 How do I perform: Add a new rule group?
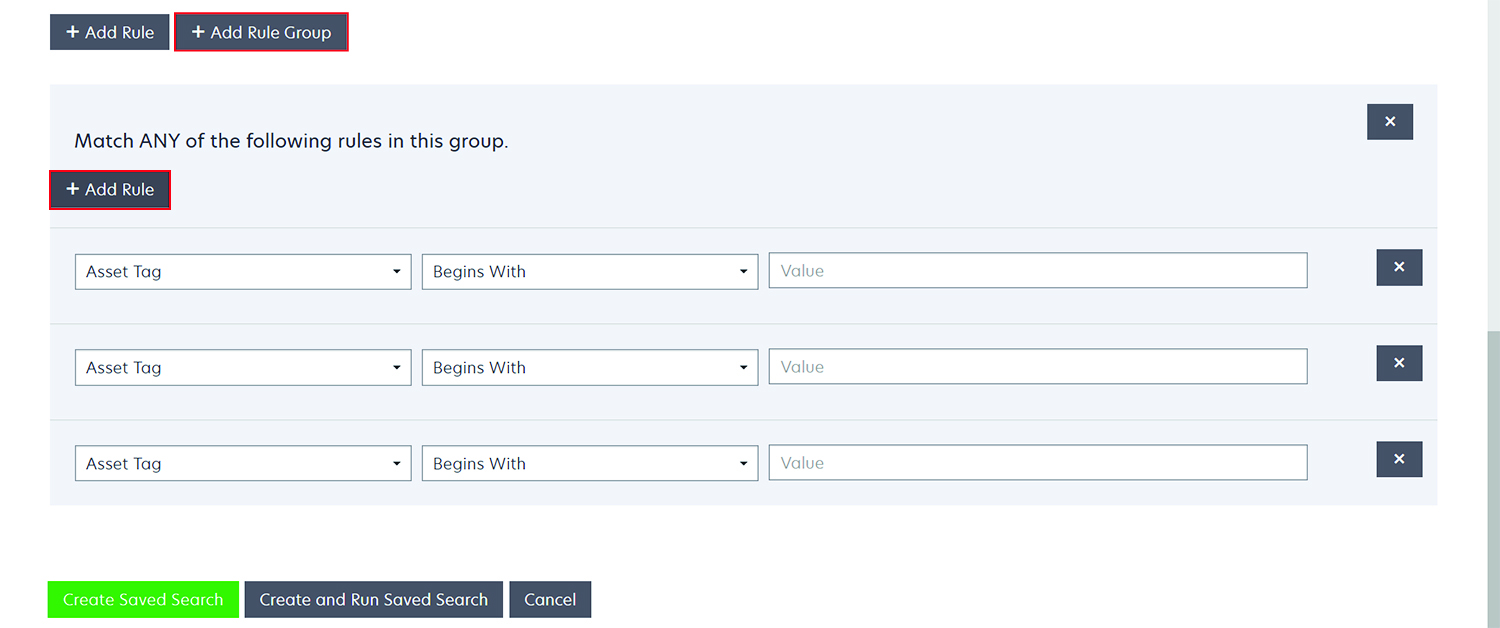pyautogui.click(x=261, y=32)
